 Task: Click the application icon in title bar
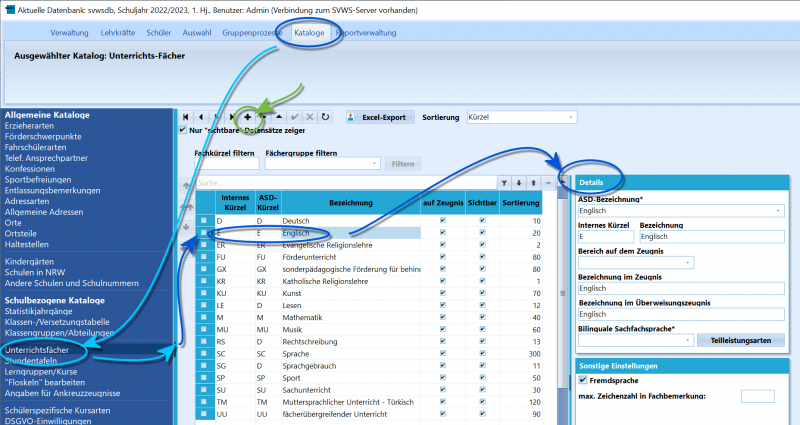tap(9, 10)
